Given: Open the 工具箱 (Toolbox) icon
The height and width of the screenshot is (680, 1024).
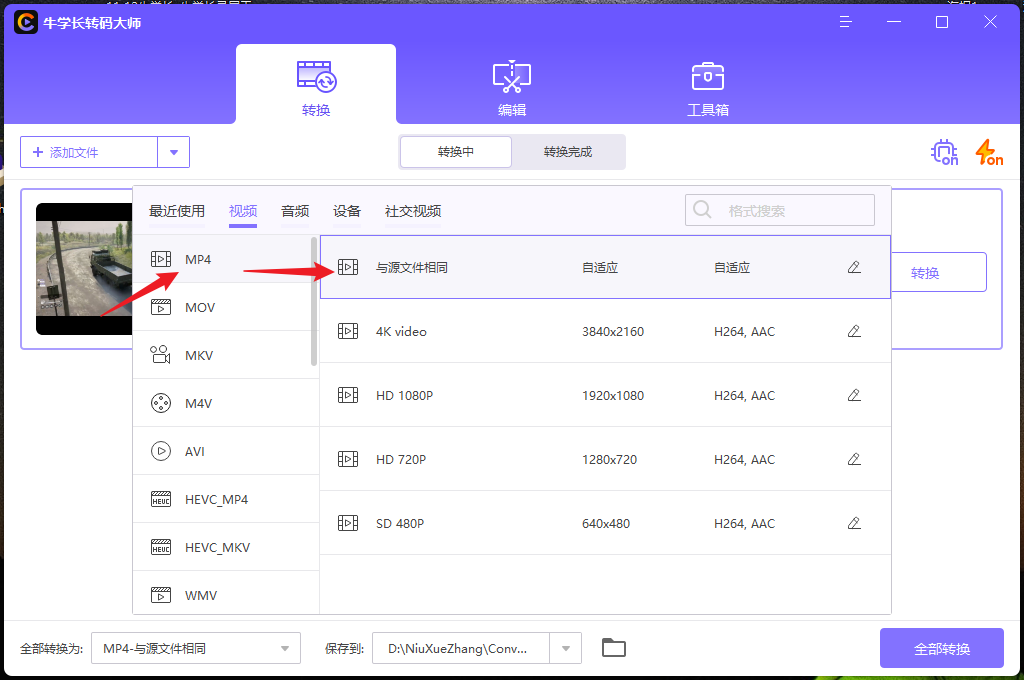Looking at the screenshot, I should coord(707,75).
